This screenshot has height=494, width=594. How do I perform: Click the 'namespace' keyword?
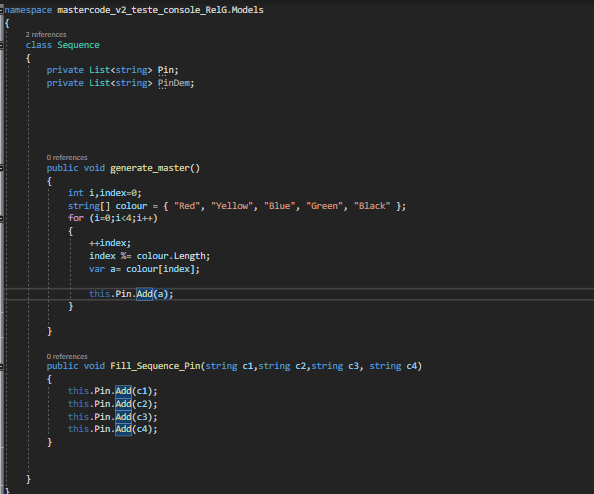click(28, 10)
